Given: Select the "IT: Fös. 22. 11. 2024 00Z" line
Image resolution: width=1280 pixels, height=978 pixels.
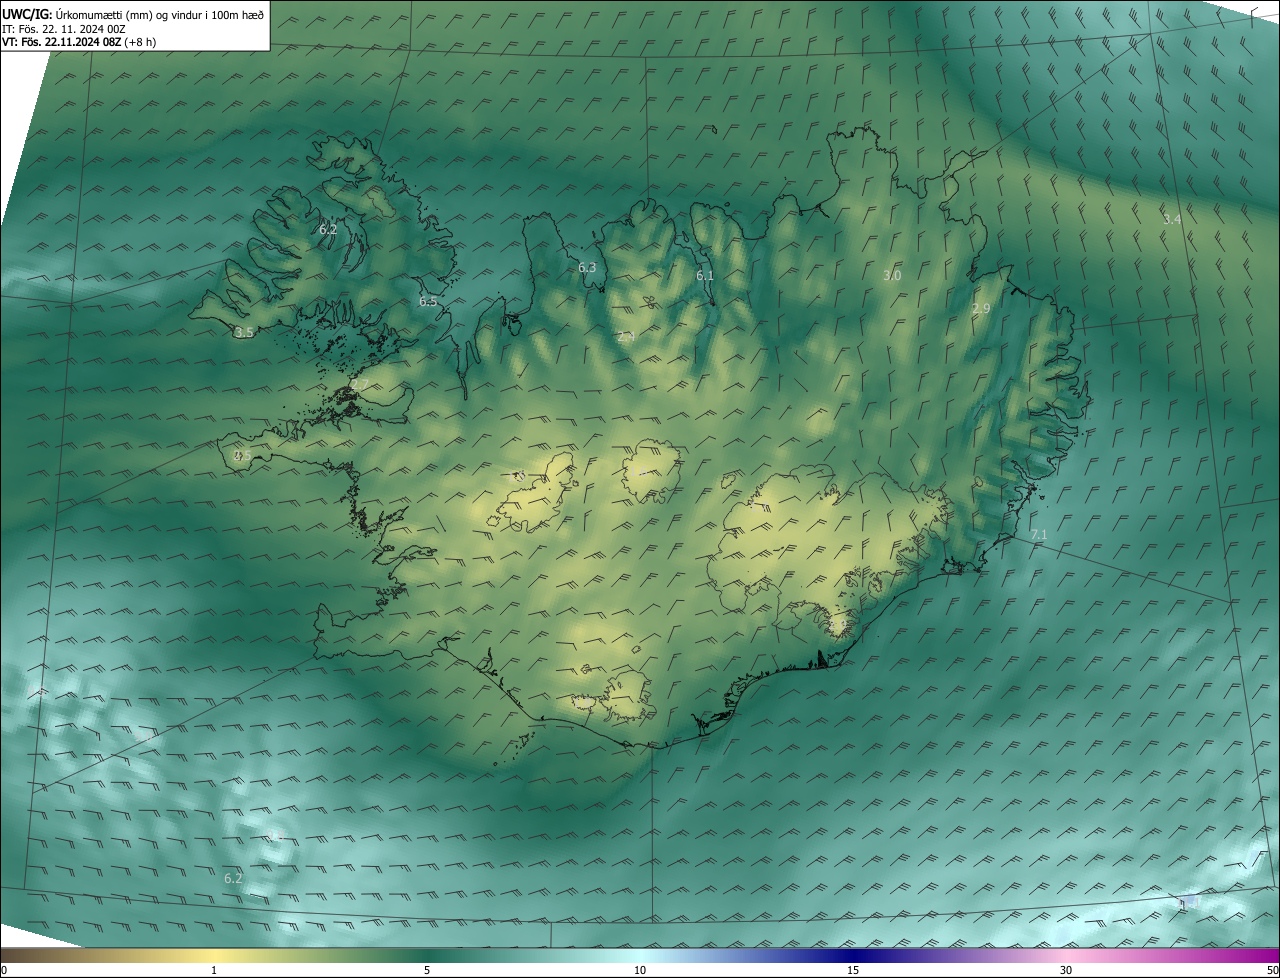Looking at the screenshot, I should pyautogui.click(x=63, y=29).
